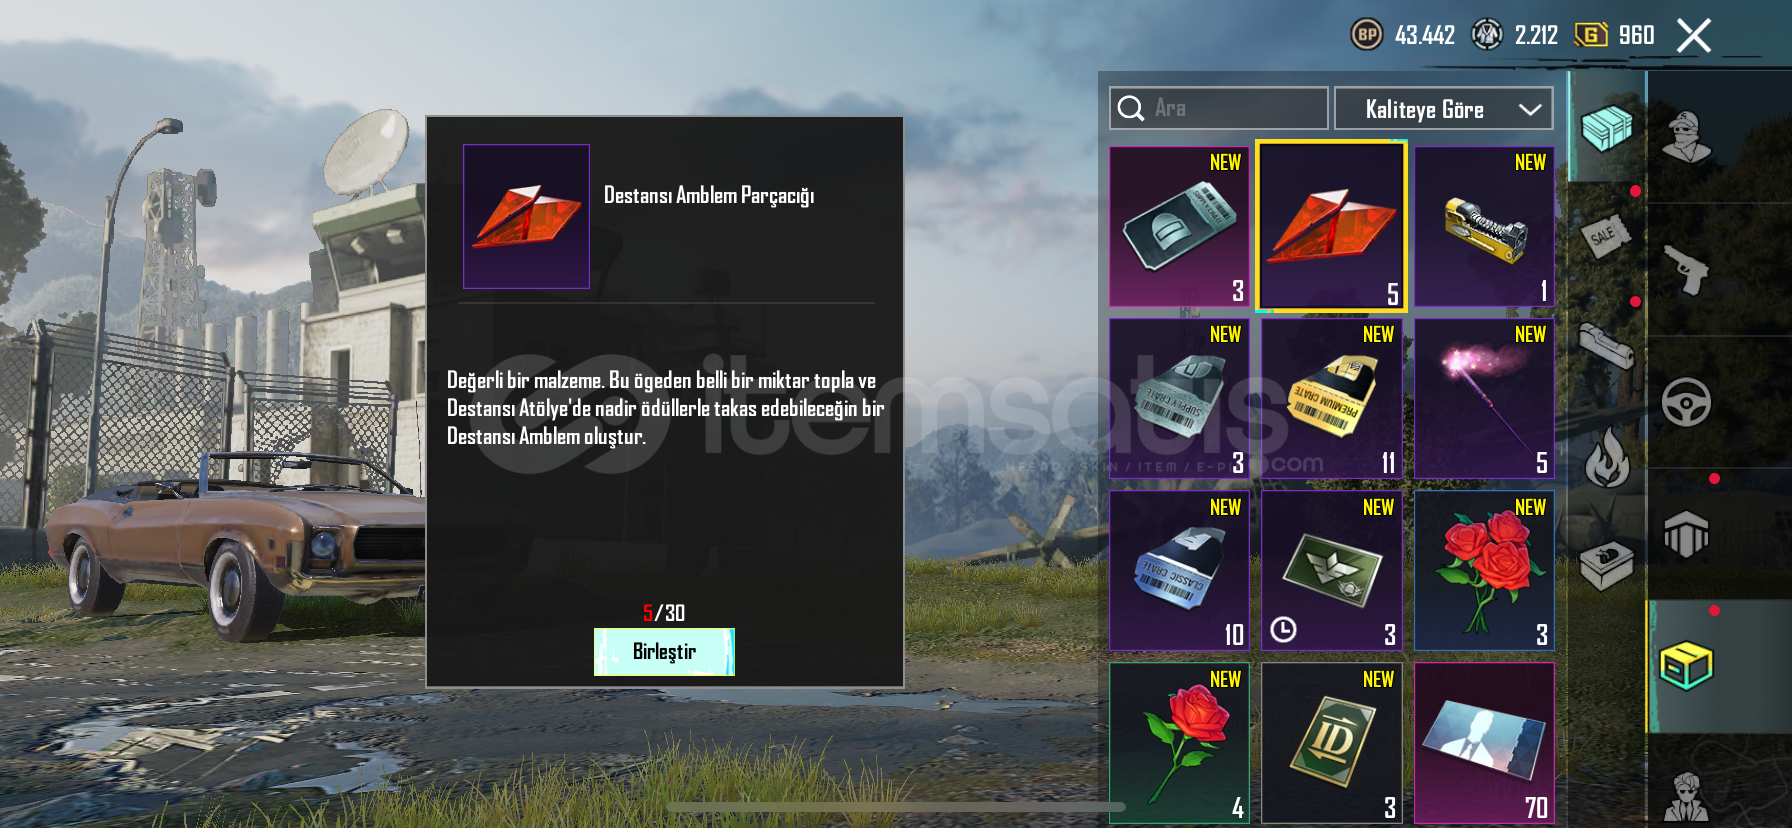The height and width of the screenshot is (828, 1792).
Task: Click the Ara search field
Action: click(x=1218, y=108)
